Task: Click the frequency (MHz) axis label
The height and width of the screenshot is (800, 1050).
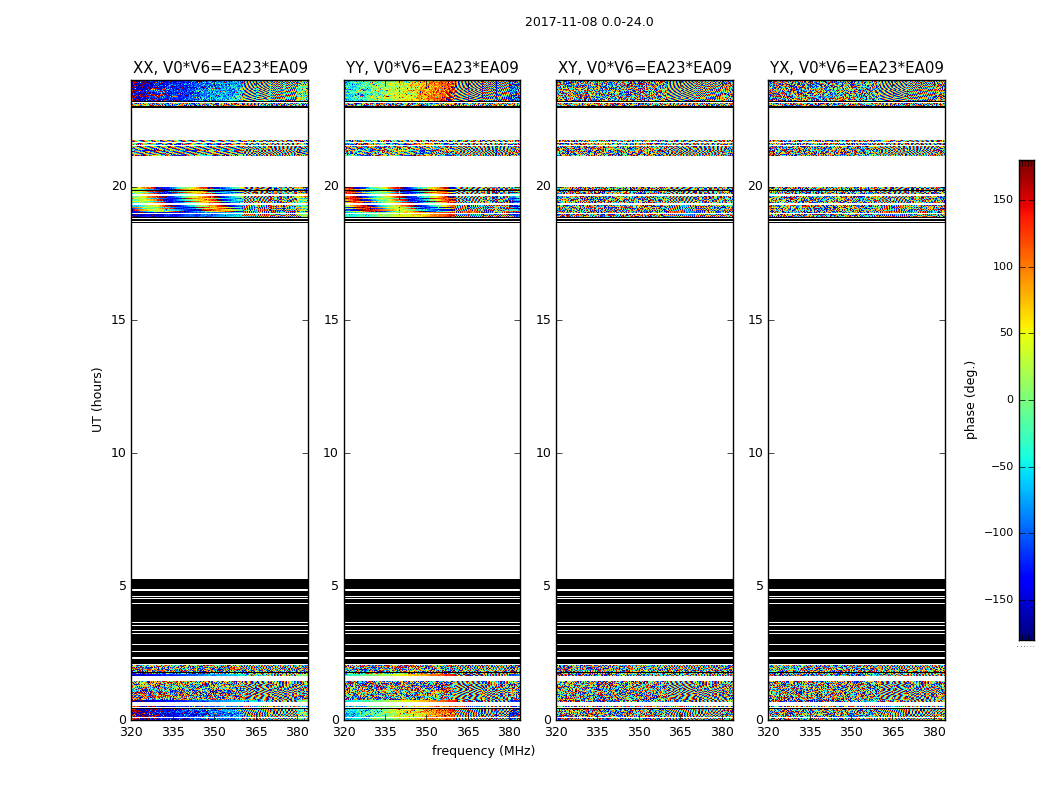Action: (483, 751)
